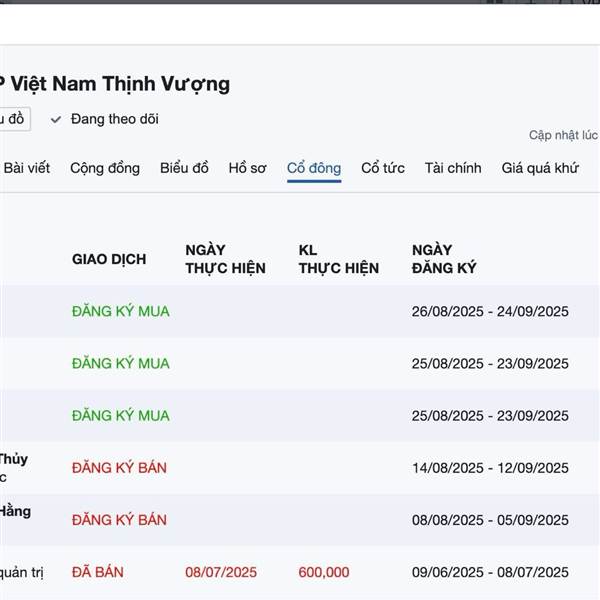The width and height of the screenshot is (600, 600).
Task: Click the NGÀY ĐĂNG KÝ column header
Action: [444, 259]
